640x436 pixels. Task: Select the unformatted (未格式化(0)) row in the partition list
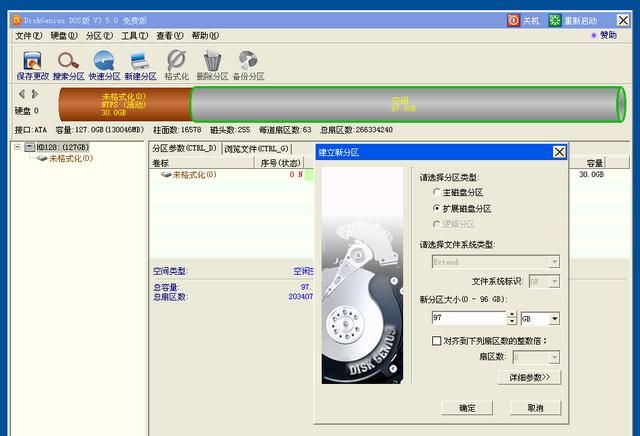point(232,175)
